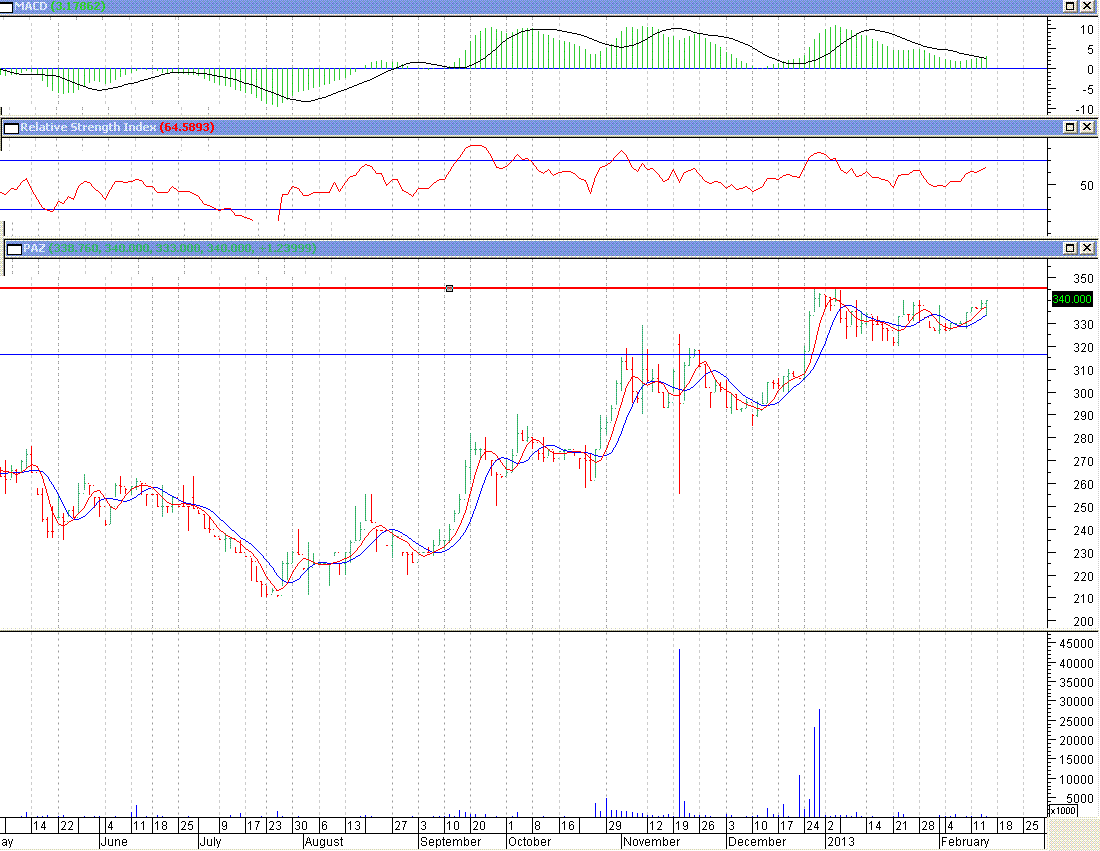Close the PAZ price panel
This screenshot has height=851, width=1100.
coord(1087,248)
